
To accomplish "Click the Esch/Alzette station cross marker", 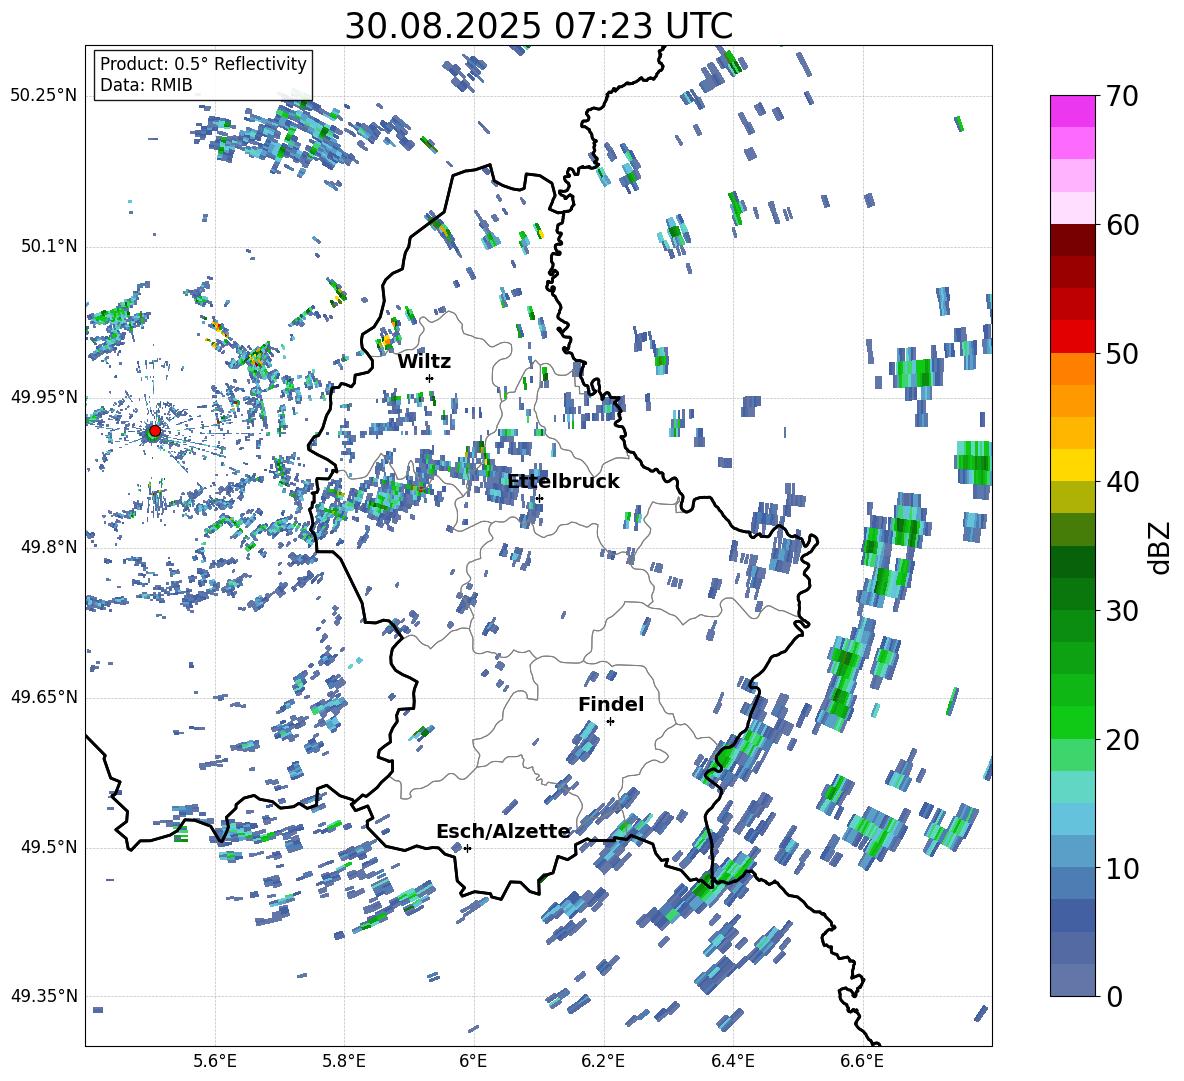I will [x=467, y=848].
